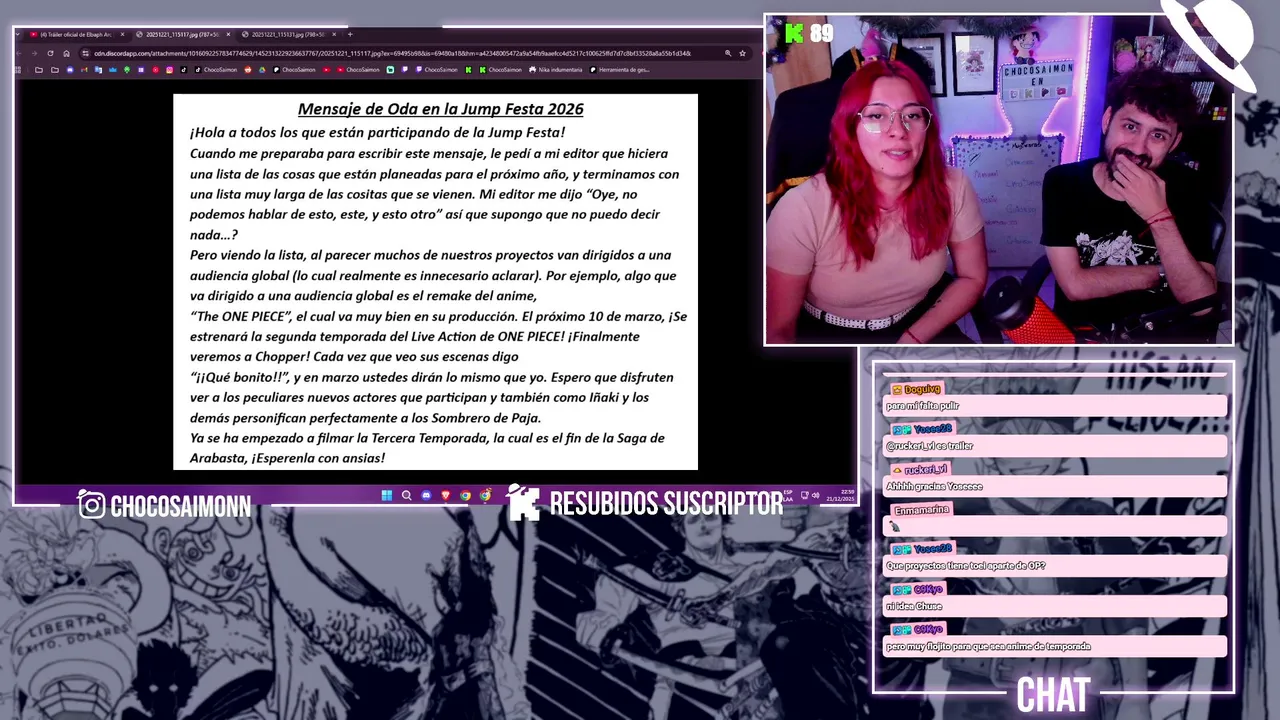Open the Google Drive bookmark icon
The height and width of the screenshot is (720, 1280).
click(x=262, y=70)
